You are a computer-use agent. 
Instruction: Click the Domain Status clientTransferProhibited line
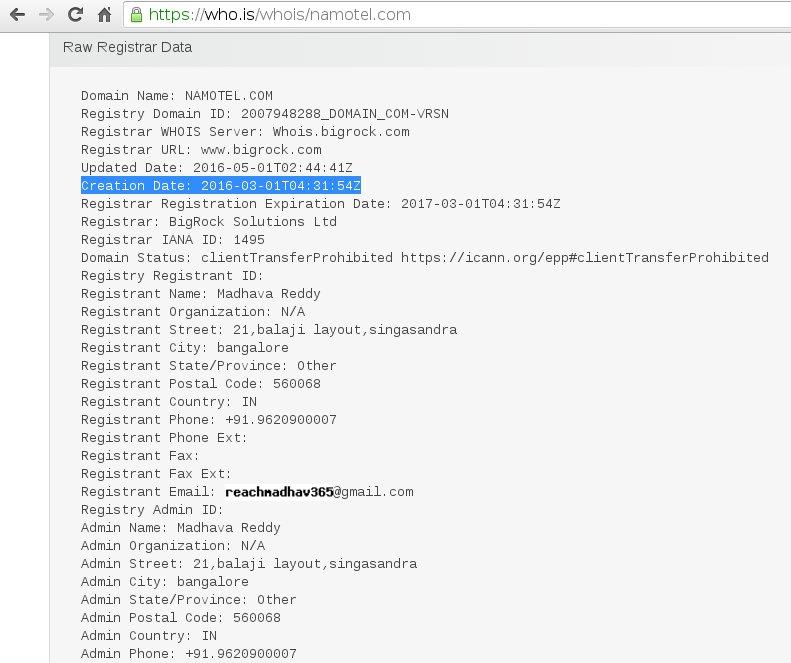425,258
